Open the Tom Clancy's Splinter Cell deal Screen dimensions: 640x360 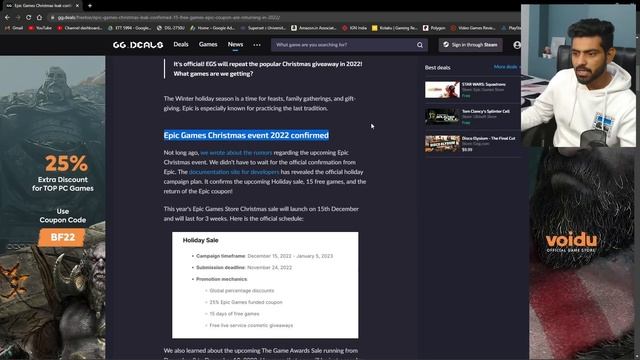pos(486,111)
